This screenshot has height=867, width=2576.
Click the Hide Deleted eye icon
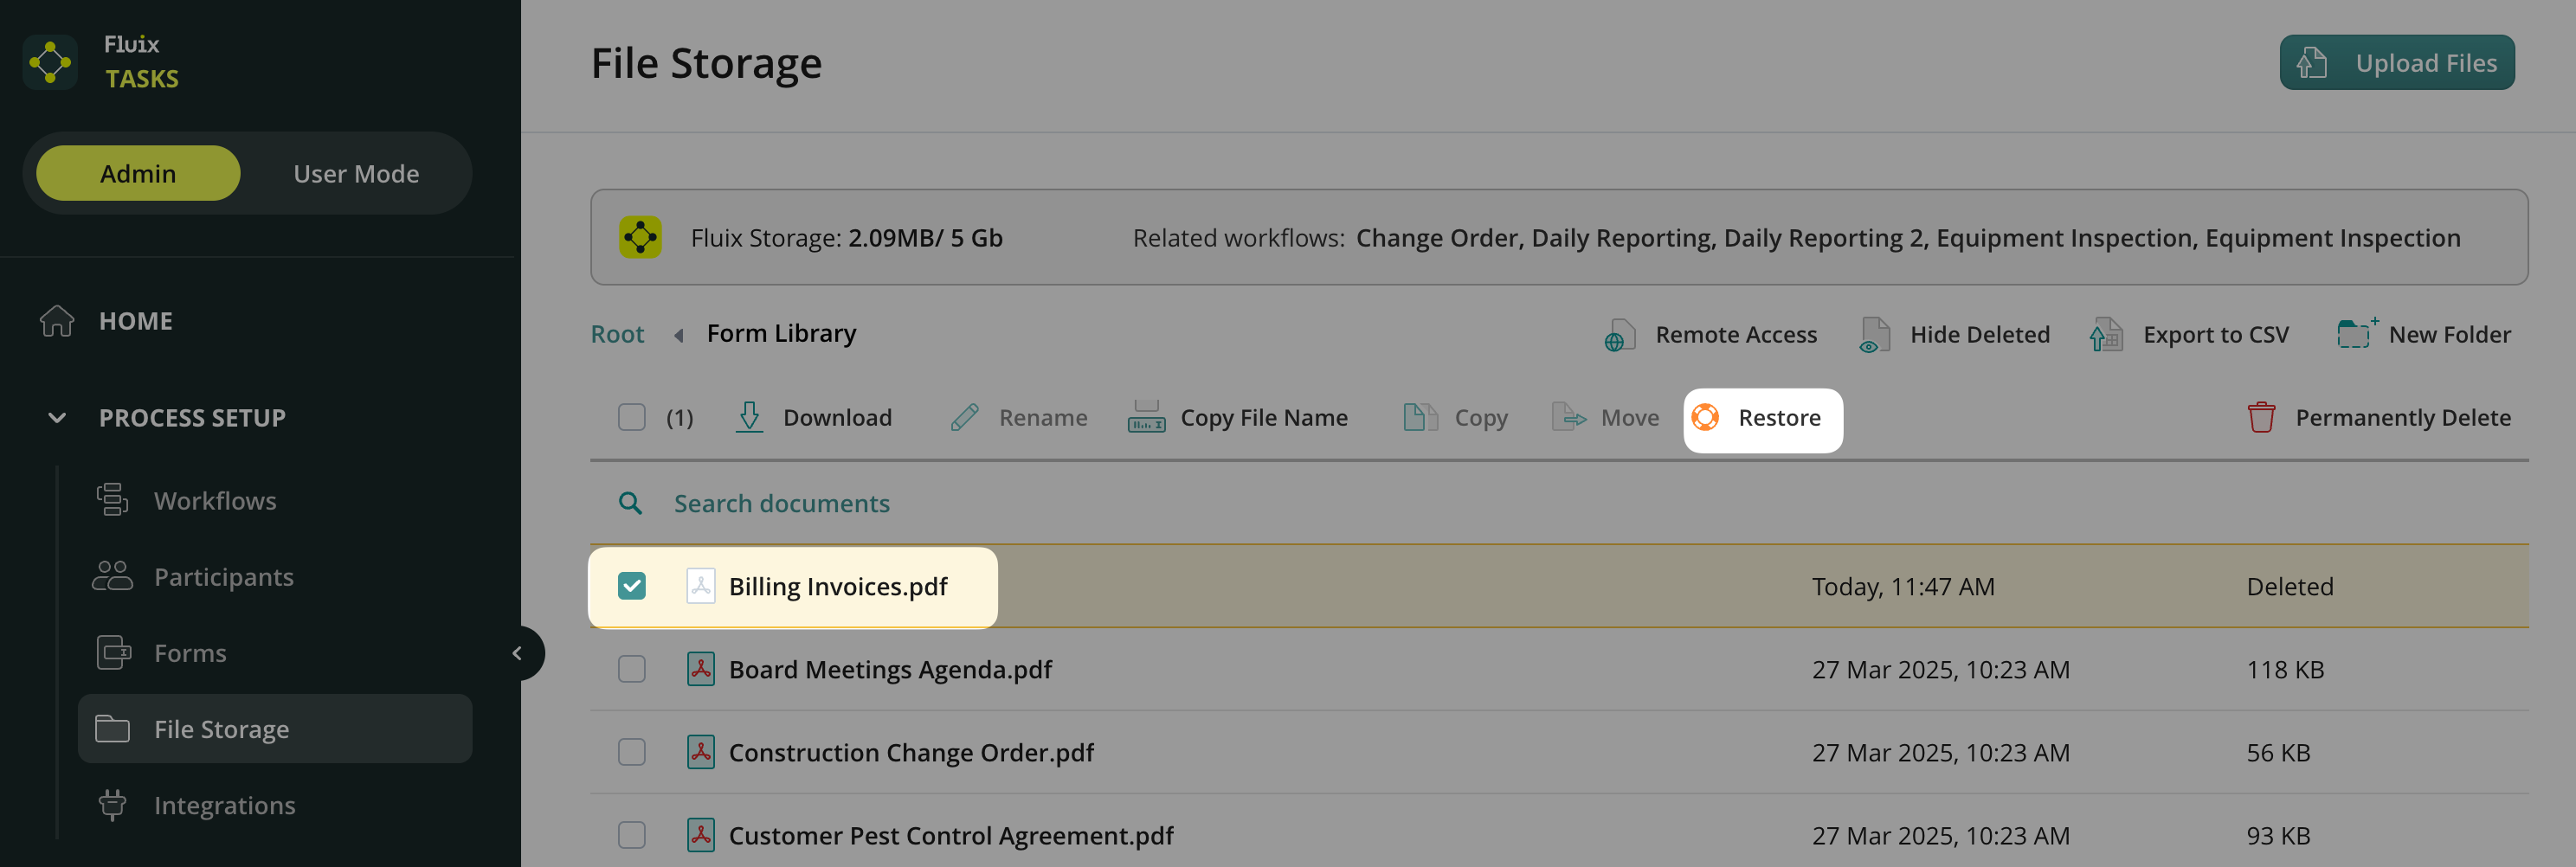[1873, 335]
